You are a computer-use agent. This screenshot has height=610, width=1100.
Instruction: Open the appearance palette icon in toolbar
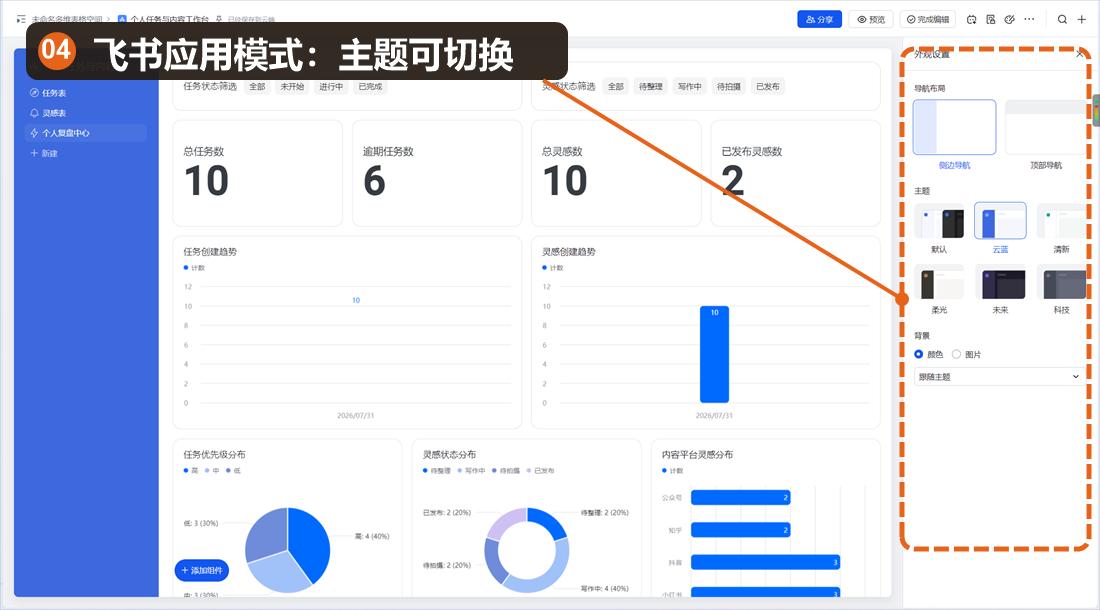tap(1010, 20)
